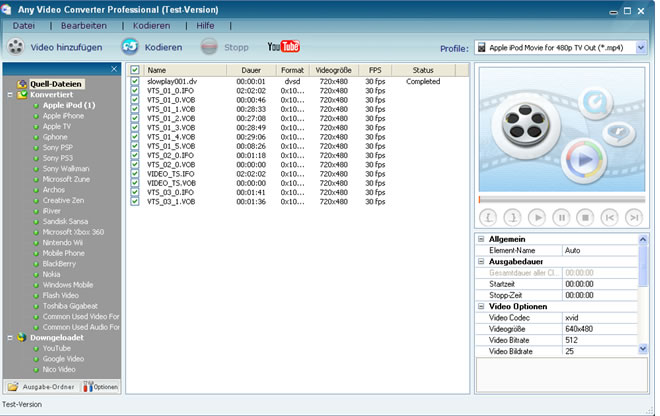
Task: Click the Video Bitrate 512 value
Action: coord(600,340)
